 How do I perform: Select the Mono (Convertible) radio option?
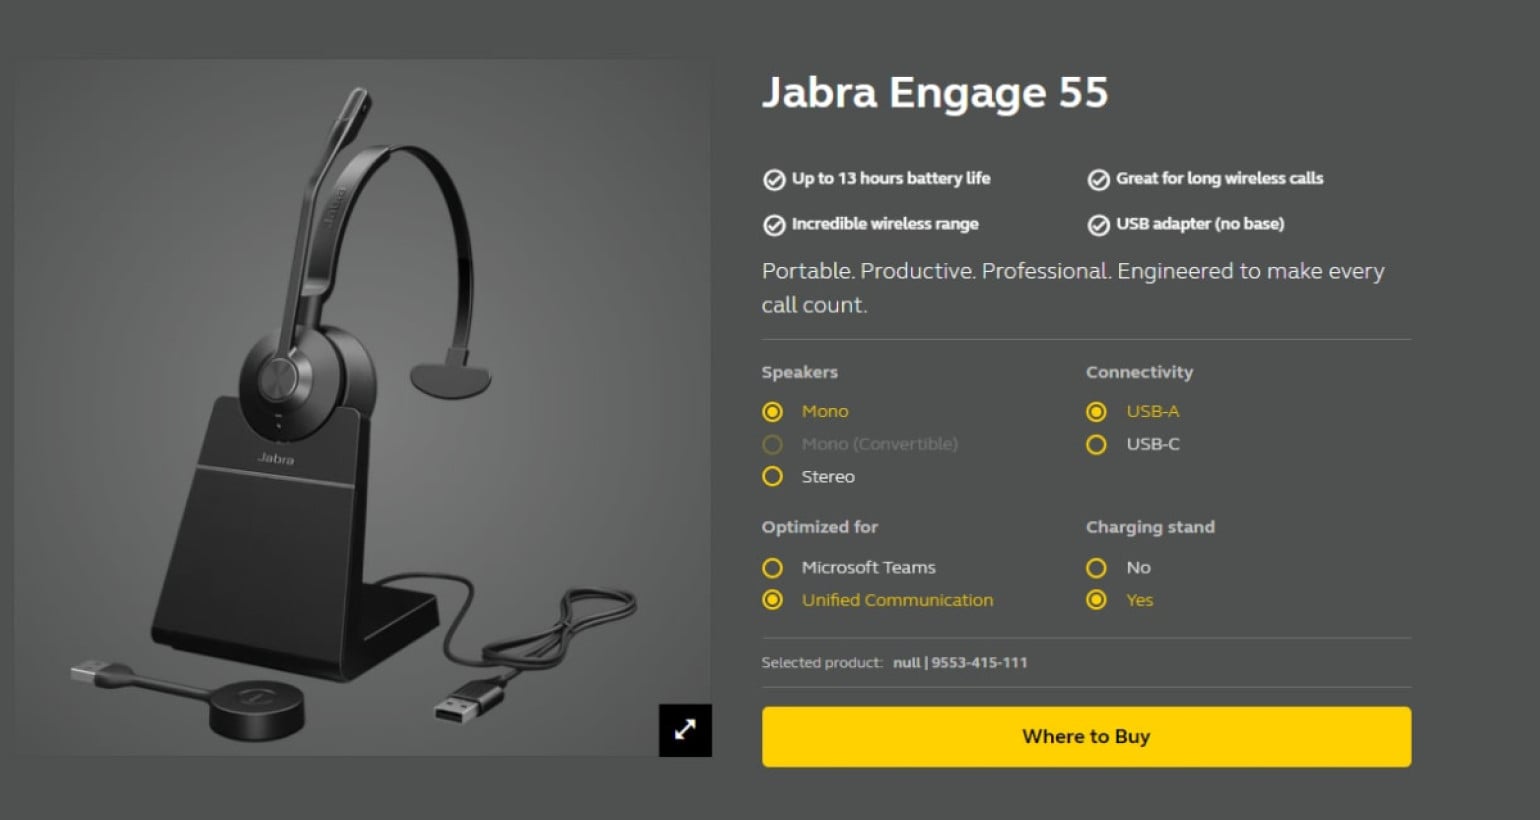[x=772, y=444]
